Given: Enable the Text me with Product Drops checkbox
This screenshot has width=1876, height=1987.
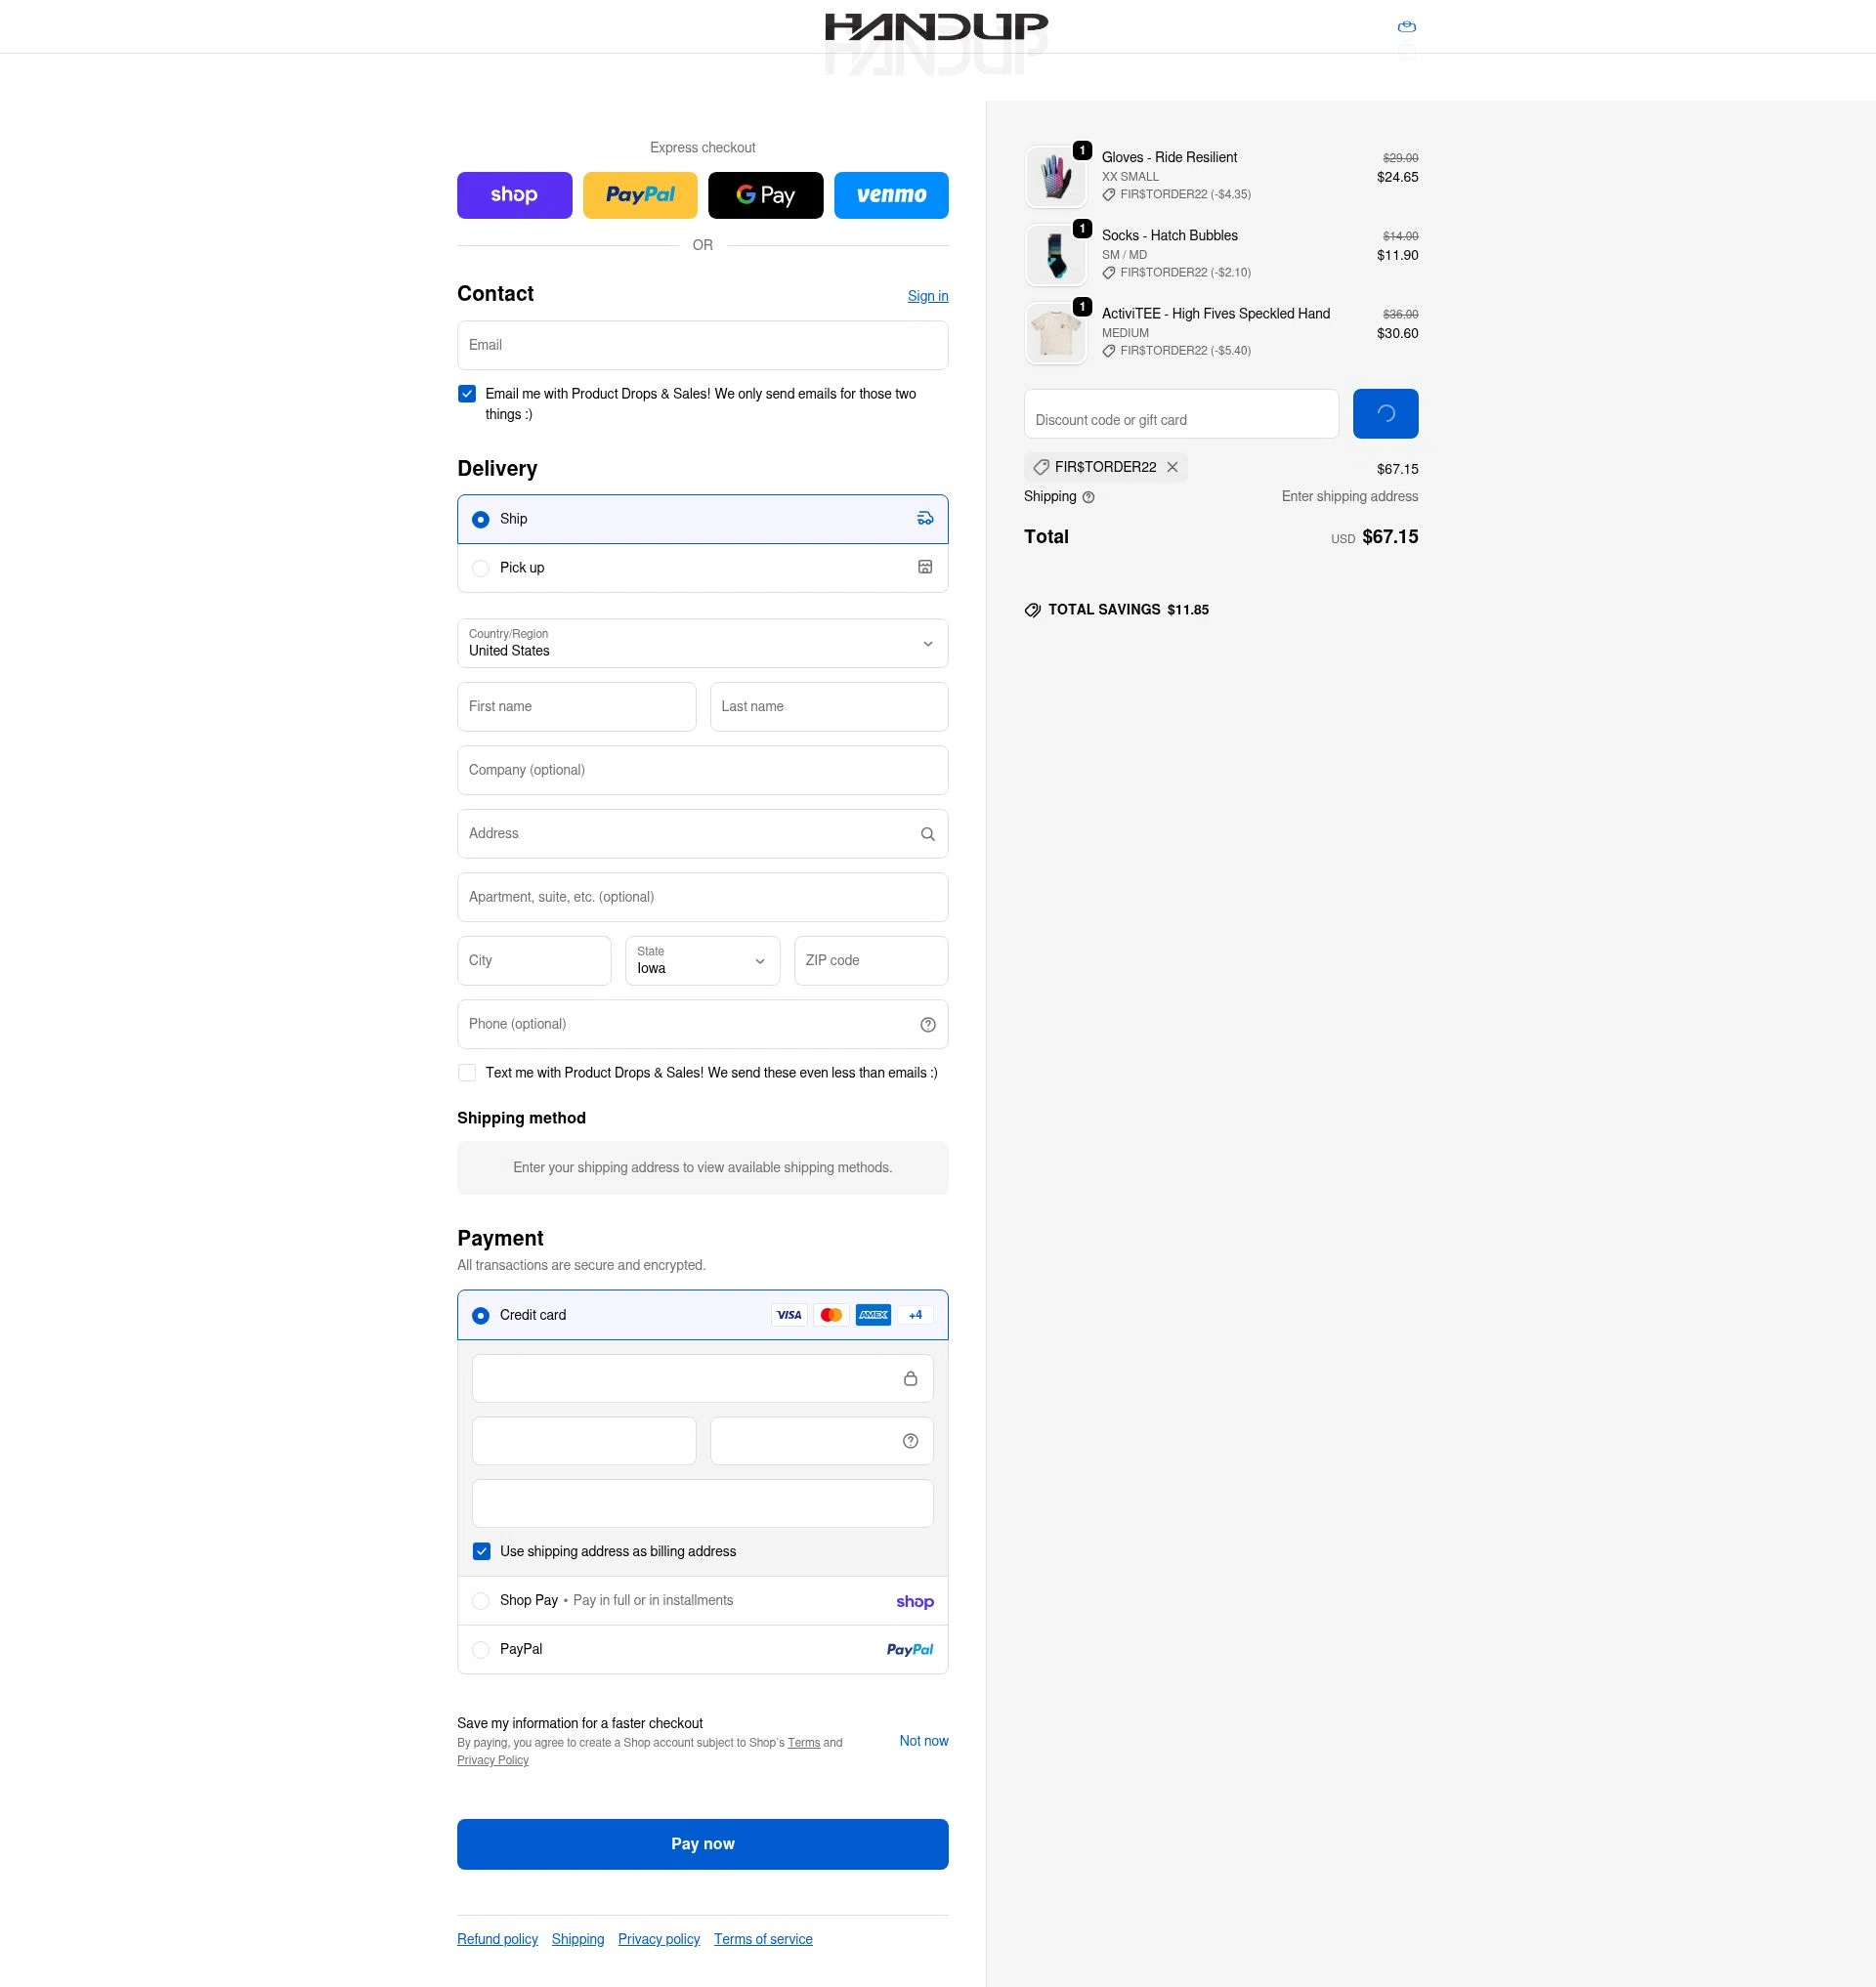Looking at the screenshot, I should (466, 1072).
